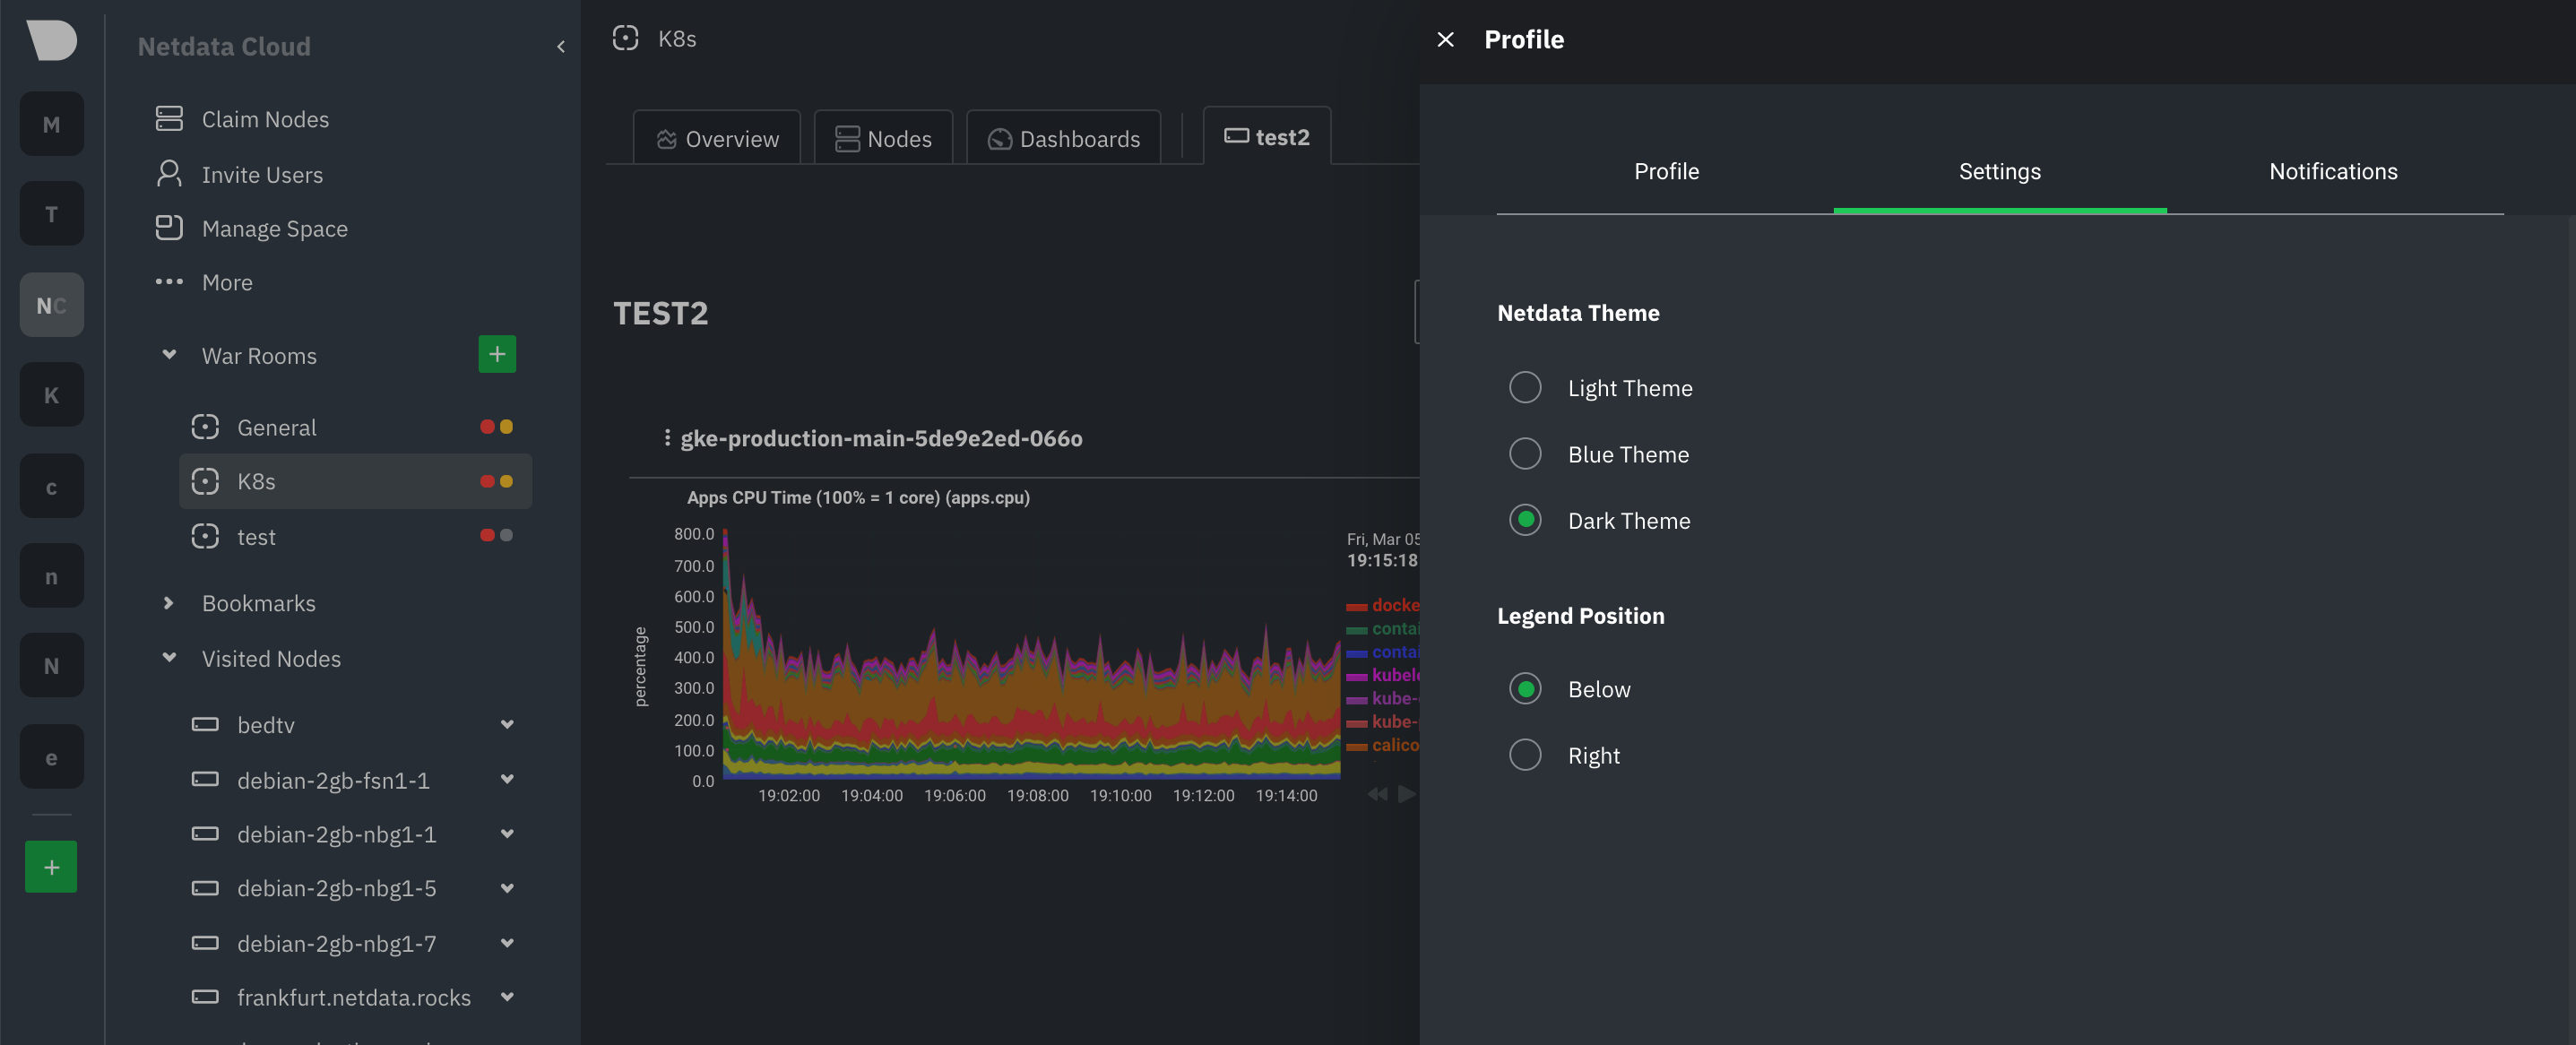
Task: Expand the Bookmarks section
Action: pos(169,603)
